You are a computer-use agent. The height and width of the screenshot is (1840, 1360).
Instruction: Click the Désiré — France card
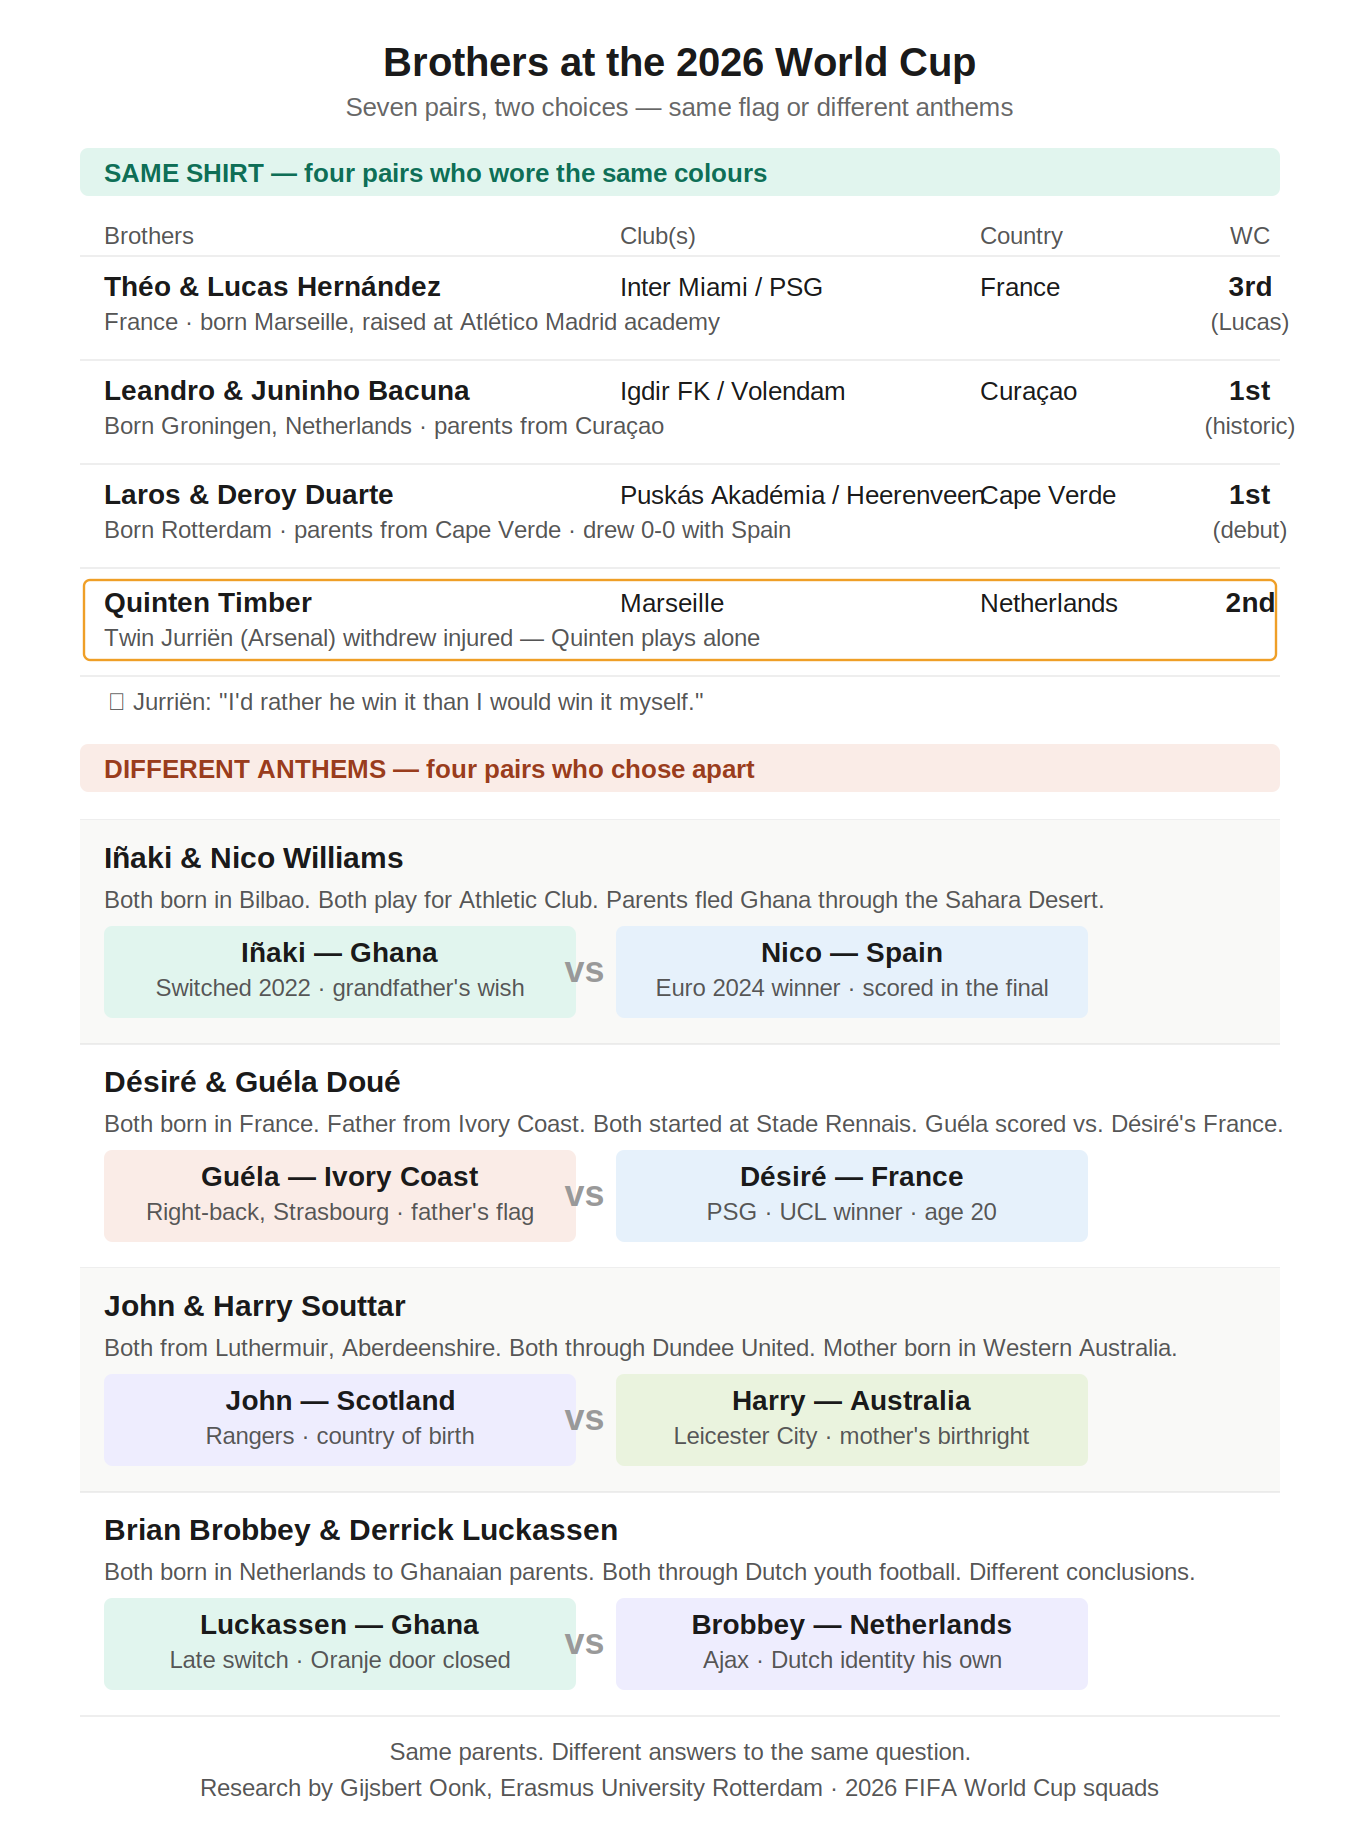tap(852, 1196)
